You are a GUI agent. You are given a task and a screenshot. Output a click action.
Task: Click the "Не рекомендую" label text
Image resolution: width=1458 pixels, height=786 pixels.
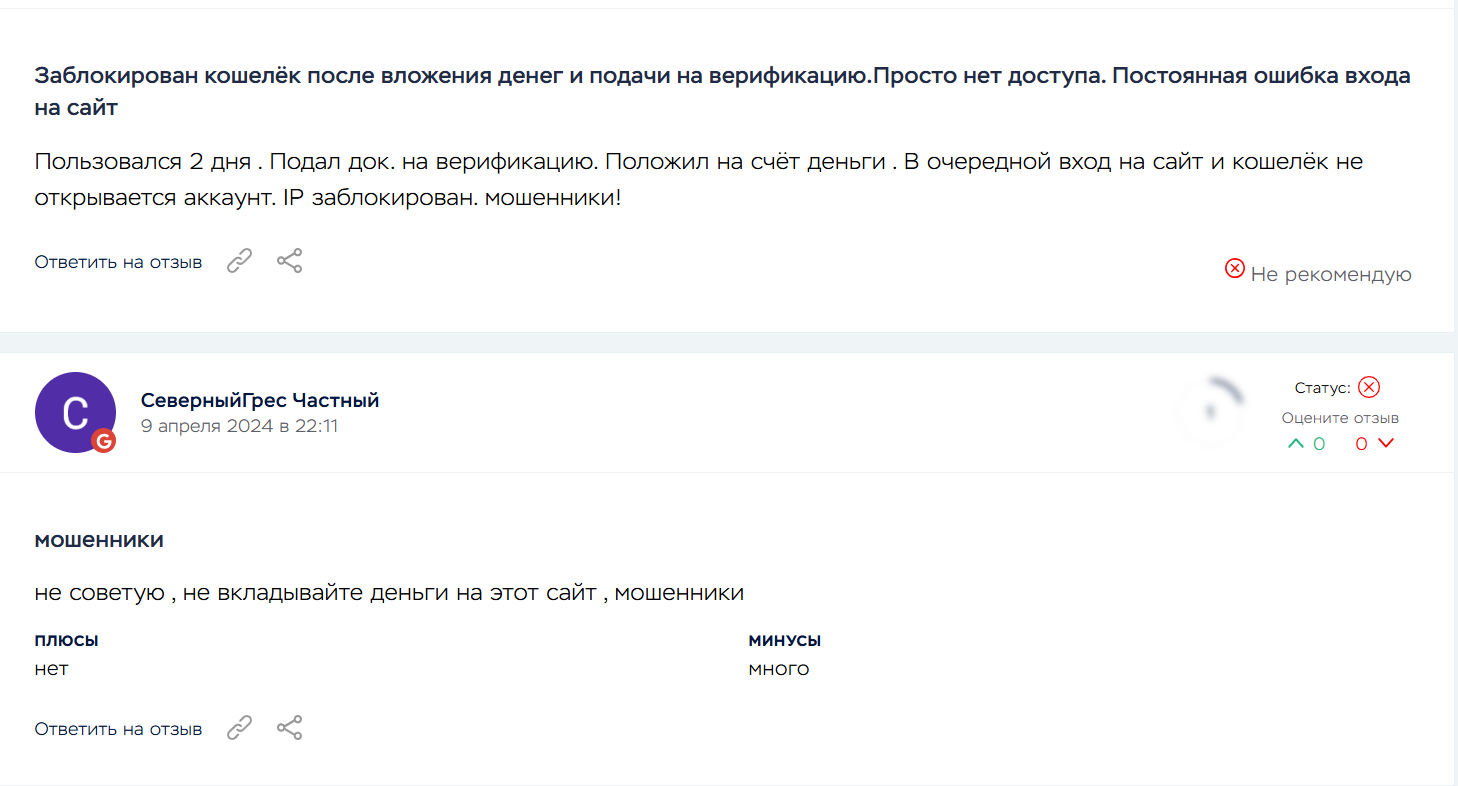1331,275
